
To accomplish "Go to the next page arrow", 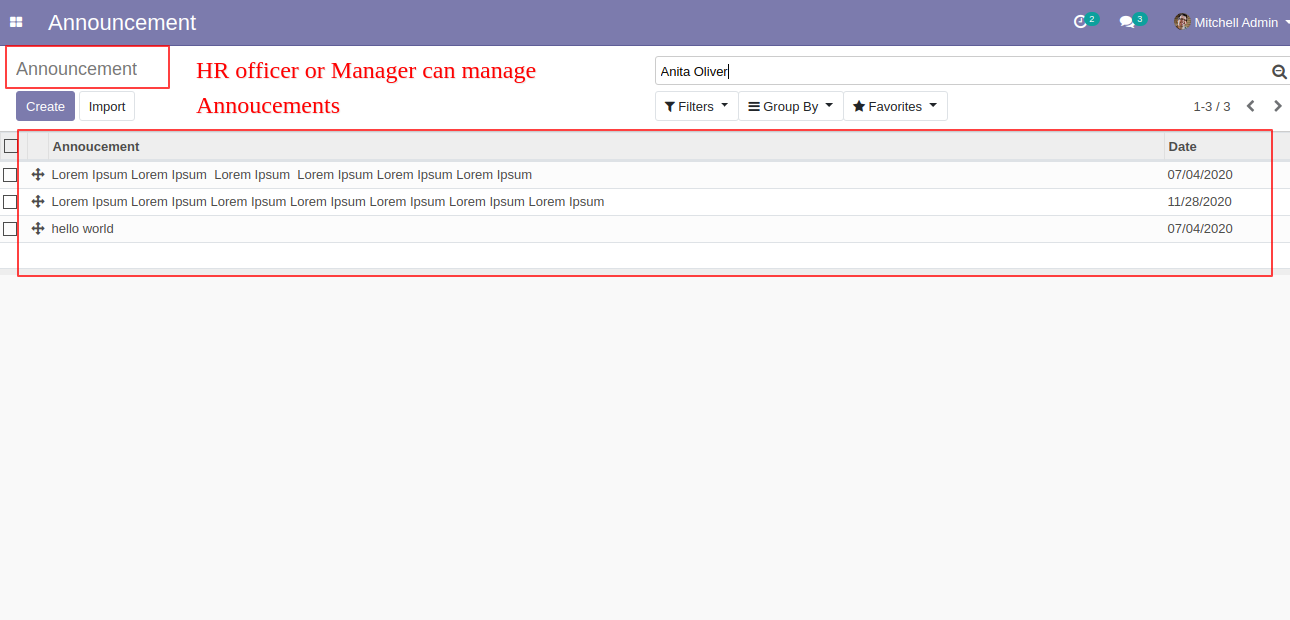I will [x=1277, y=106].
